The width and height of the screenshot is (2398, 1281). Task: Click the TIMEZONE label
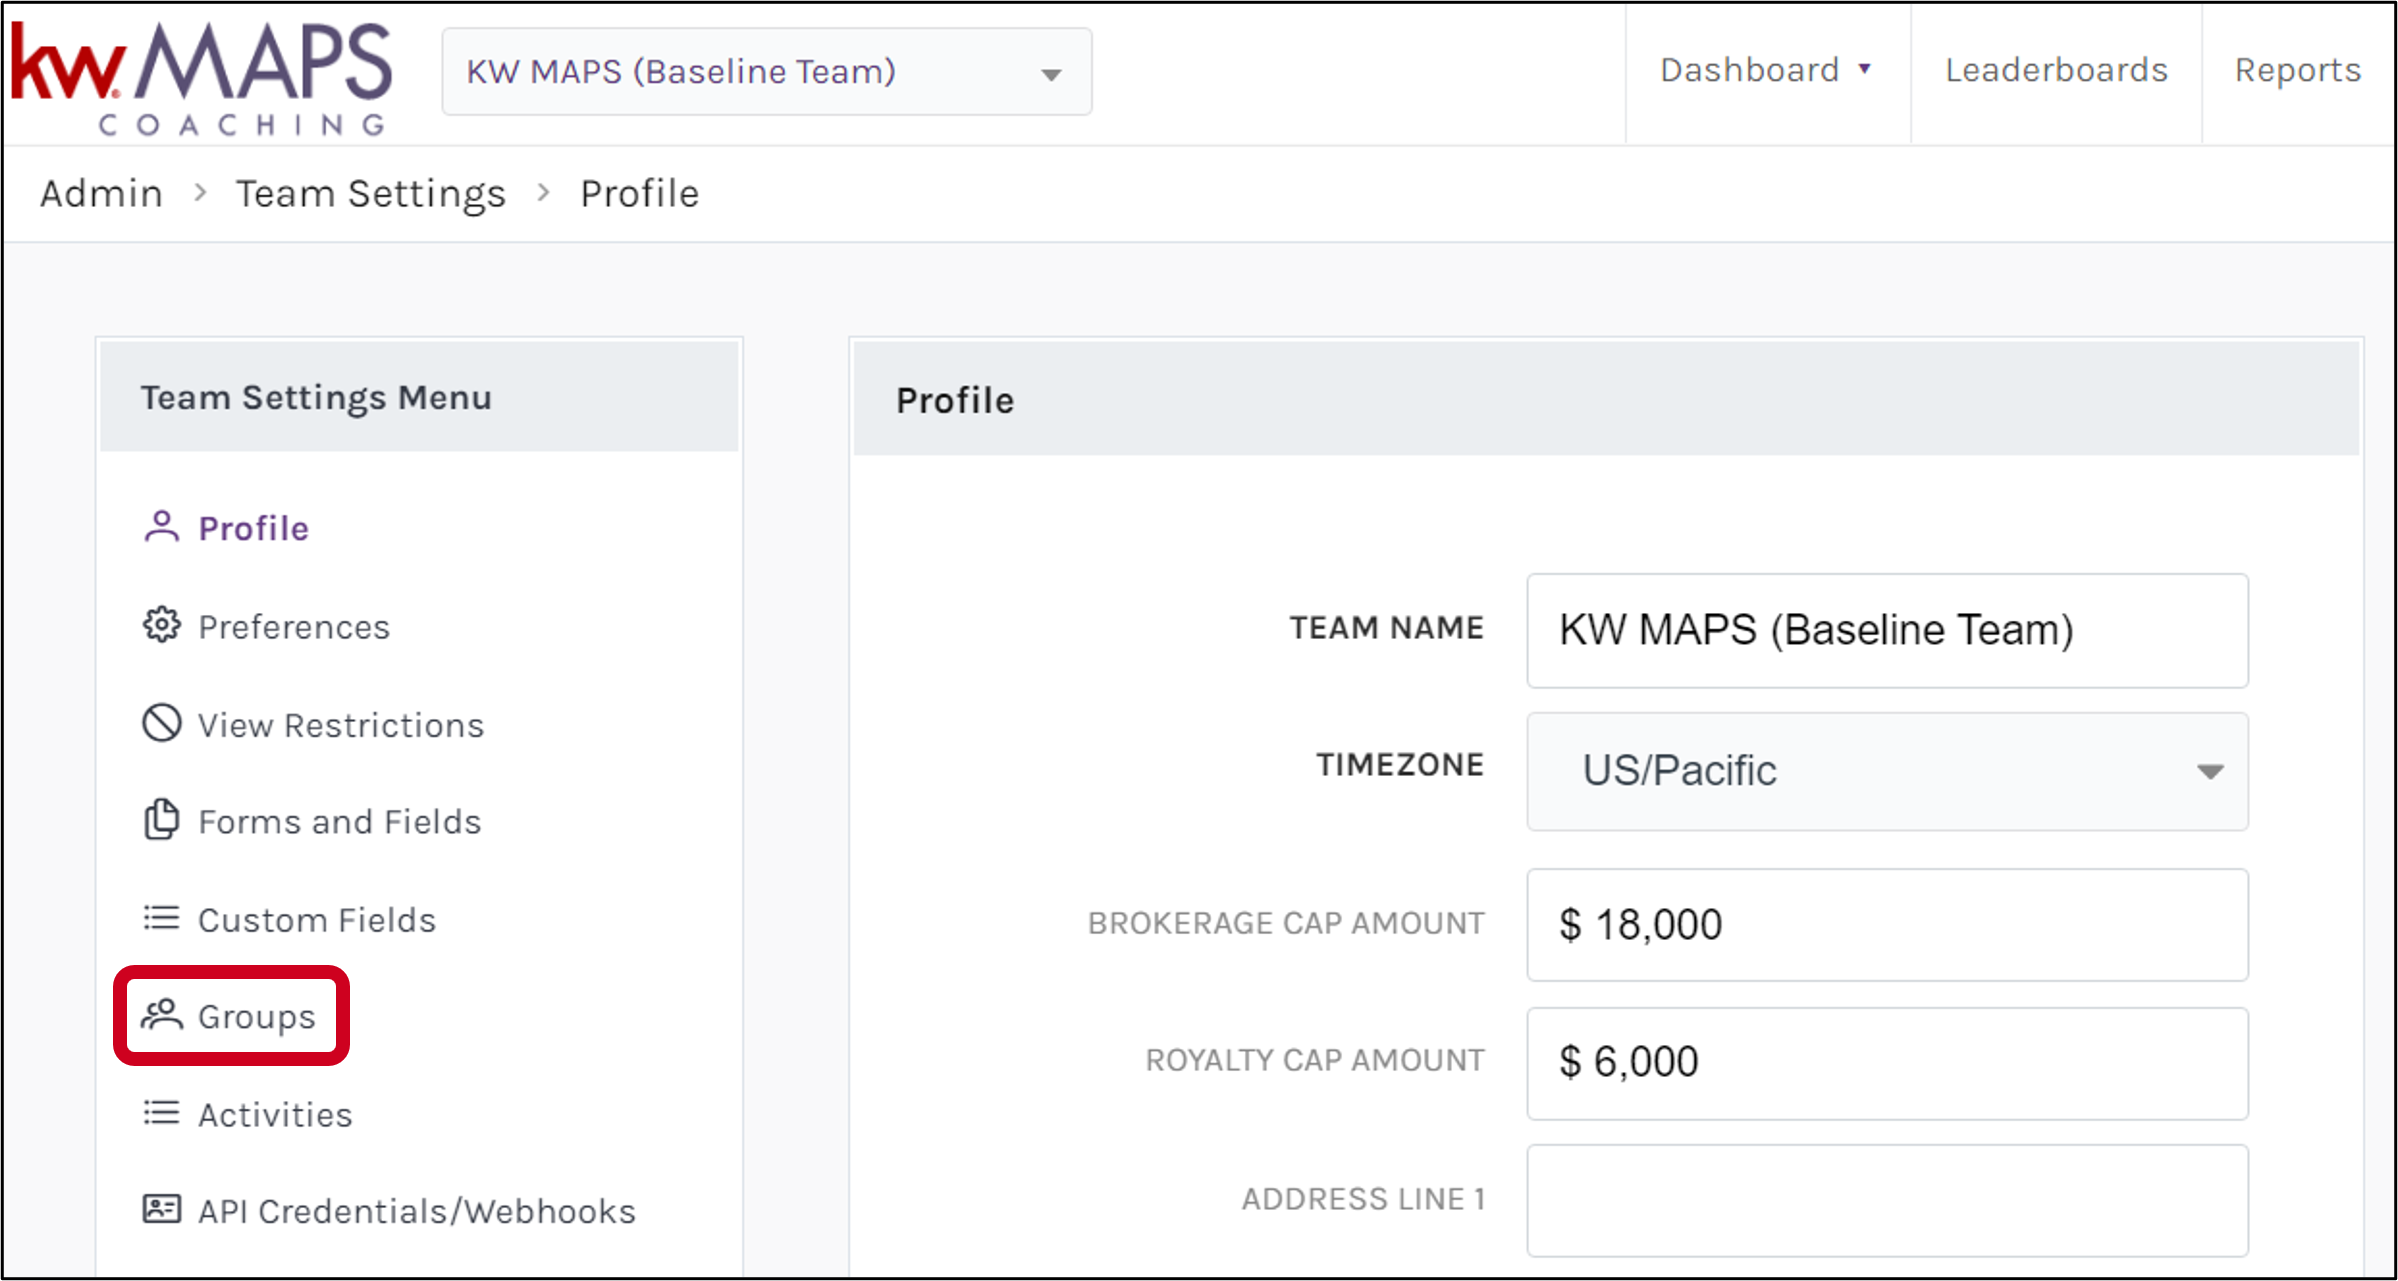pos(1400,765)
